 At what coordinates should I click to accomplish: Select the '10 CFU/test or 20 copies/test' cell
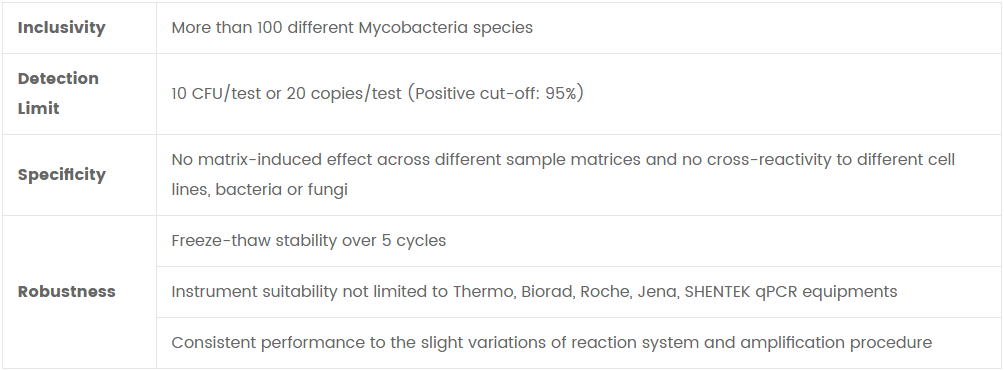point(579,94)
